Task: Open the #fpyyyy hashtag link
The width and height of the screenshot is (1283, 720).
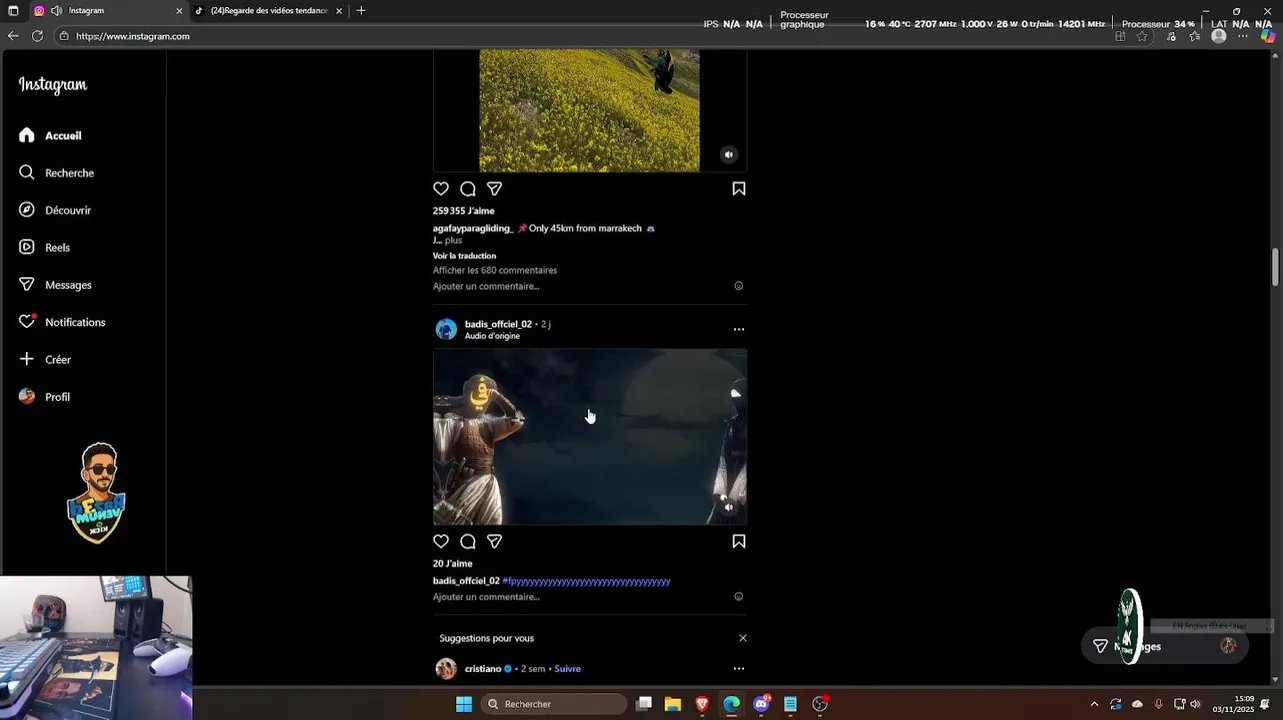Action: click(586, 581)
